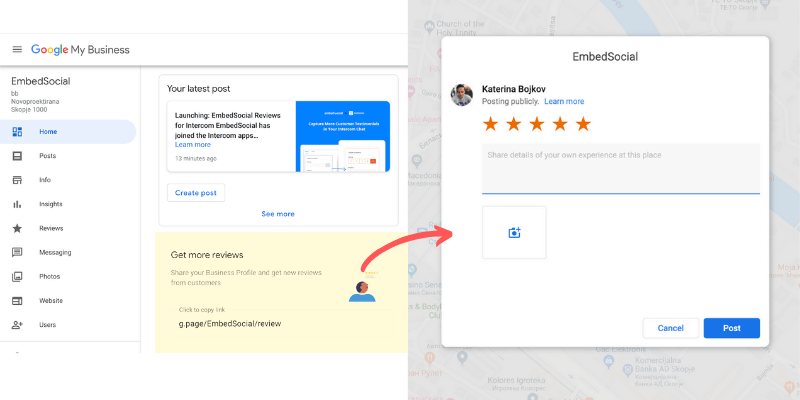The image size is (800, 400).
Task: Open the Photos menu item
Action: pos(68,277)
